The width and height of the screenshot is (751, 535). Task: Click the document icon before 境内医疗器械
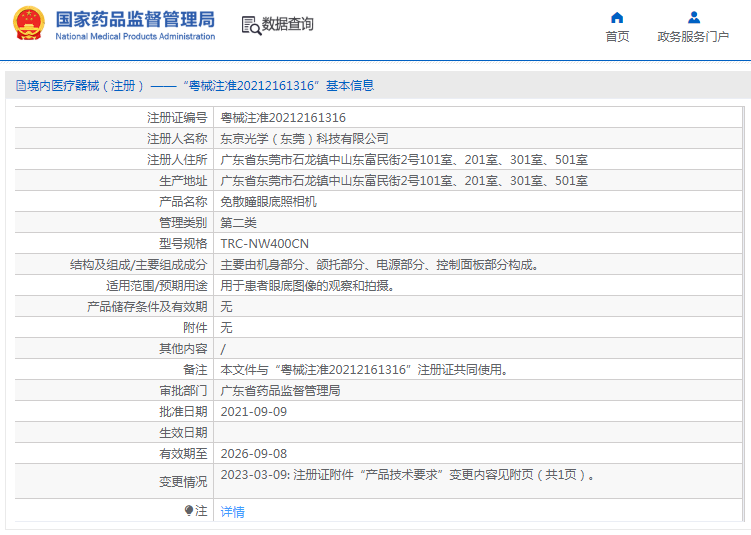(x=21, y=86)
